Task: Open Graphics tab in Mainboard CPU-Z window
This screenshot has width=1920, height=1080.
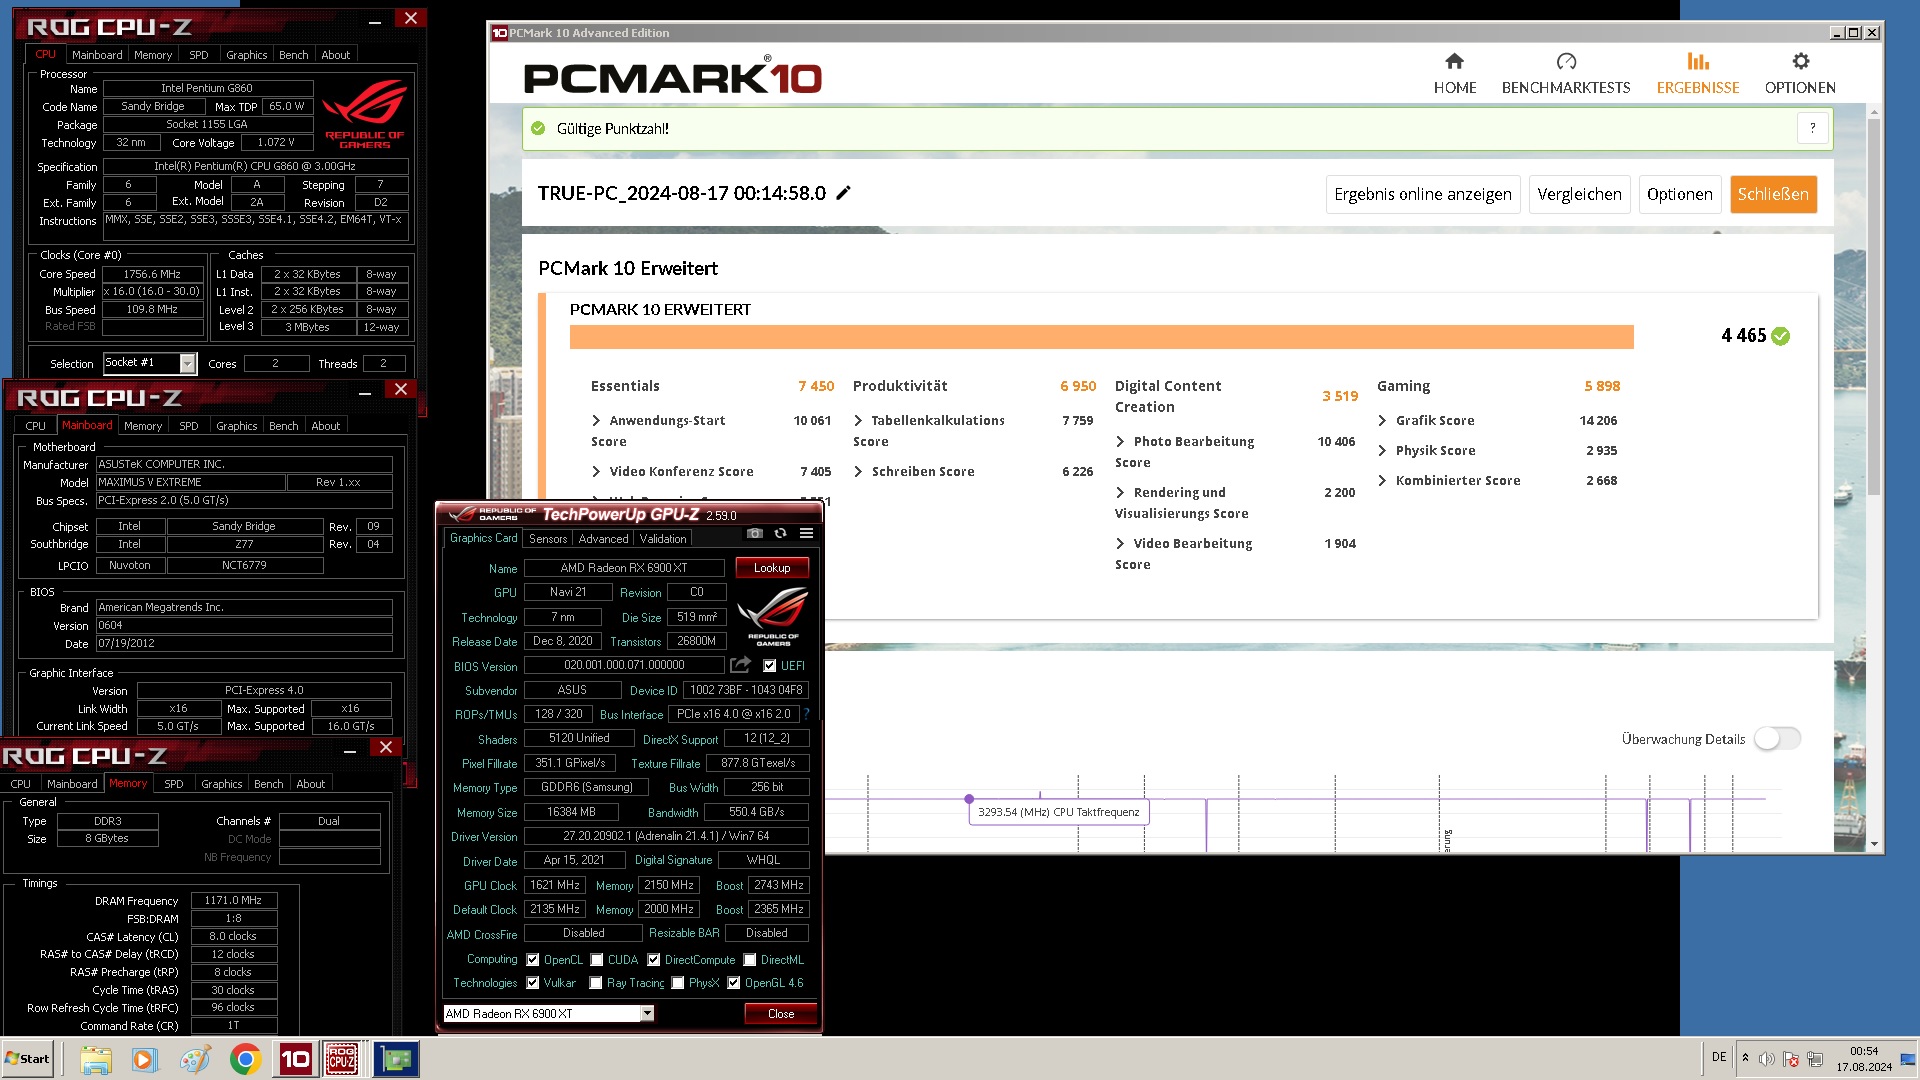Action: point(237,426)
